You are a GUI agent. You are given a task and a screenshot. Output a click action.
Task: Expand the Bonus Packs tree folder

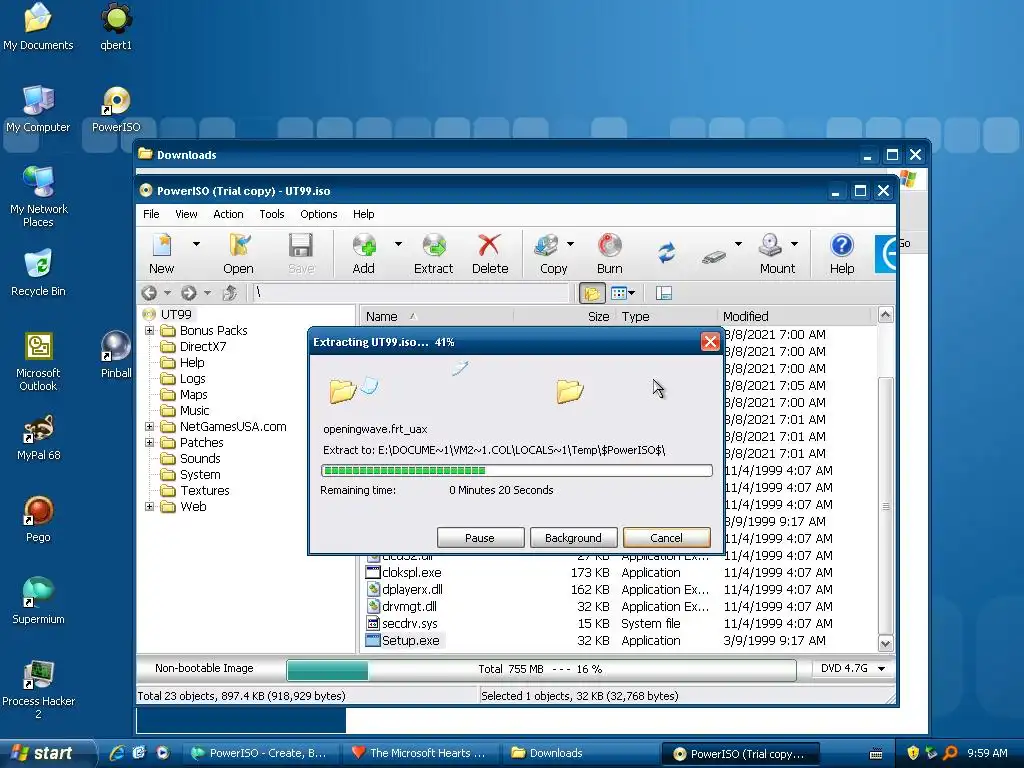pyautogui.click(x=150, y=330)
